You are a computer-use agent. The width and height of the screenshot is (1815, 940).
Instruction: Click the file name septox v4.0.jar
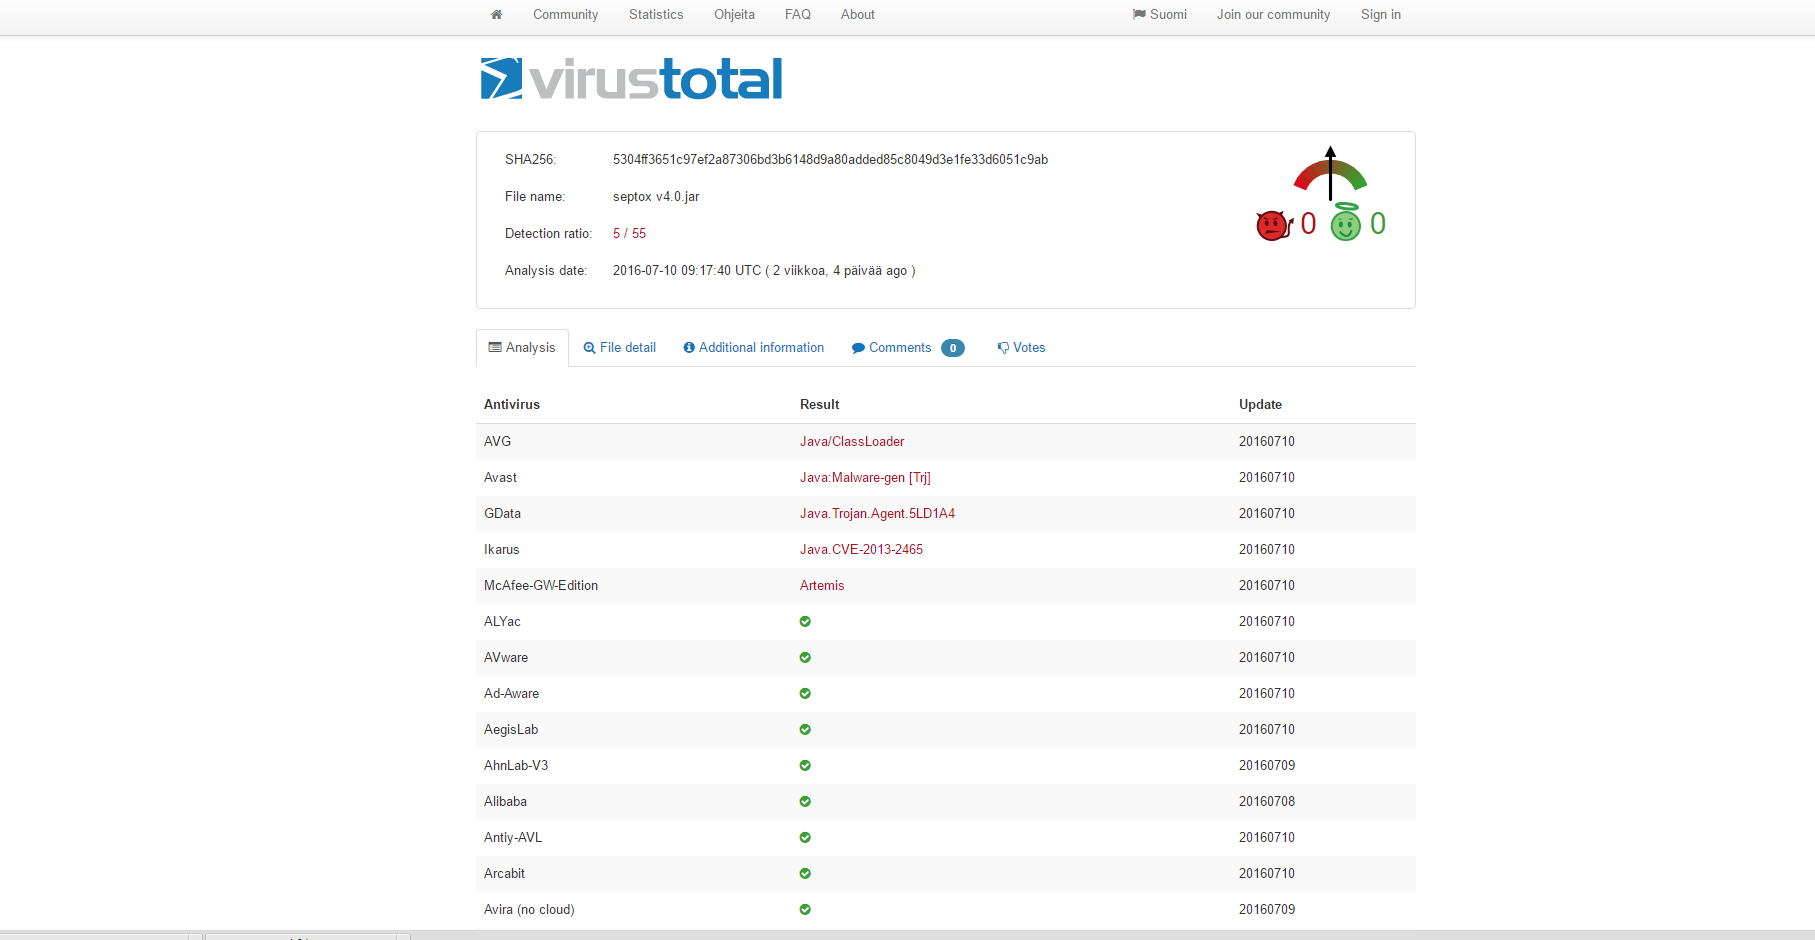pyautogui.click(x=656, y=197)
